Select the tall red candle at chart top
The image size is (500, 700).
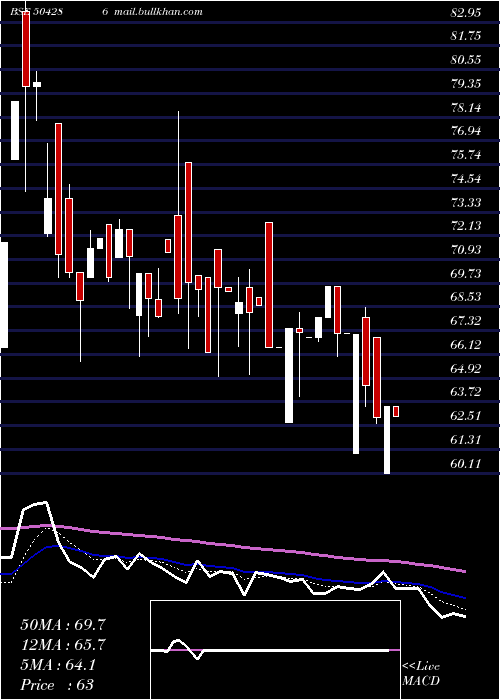(26, 49)
